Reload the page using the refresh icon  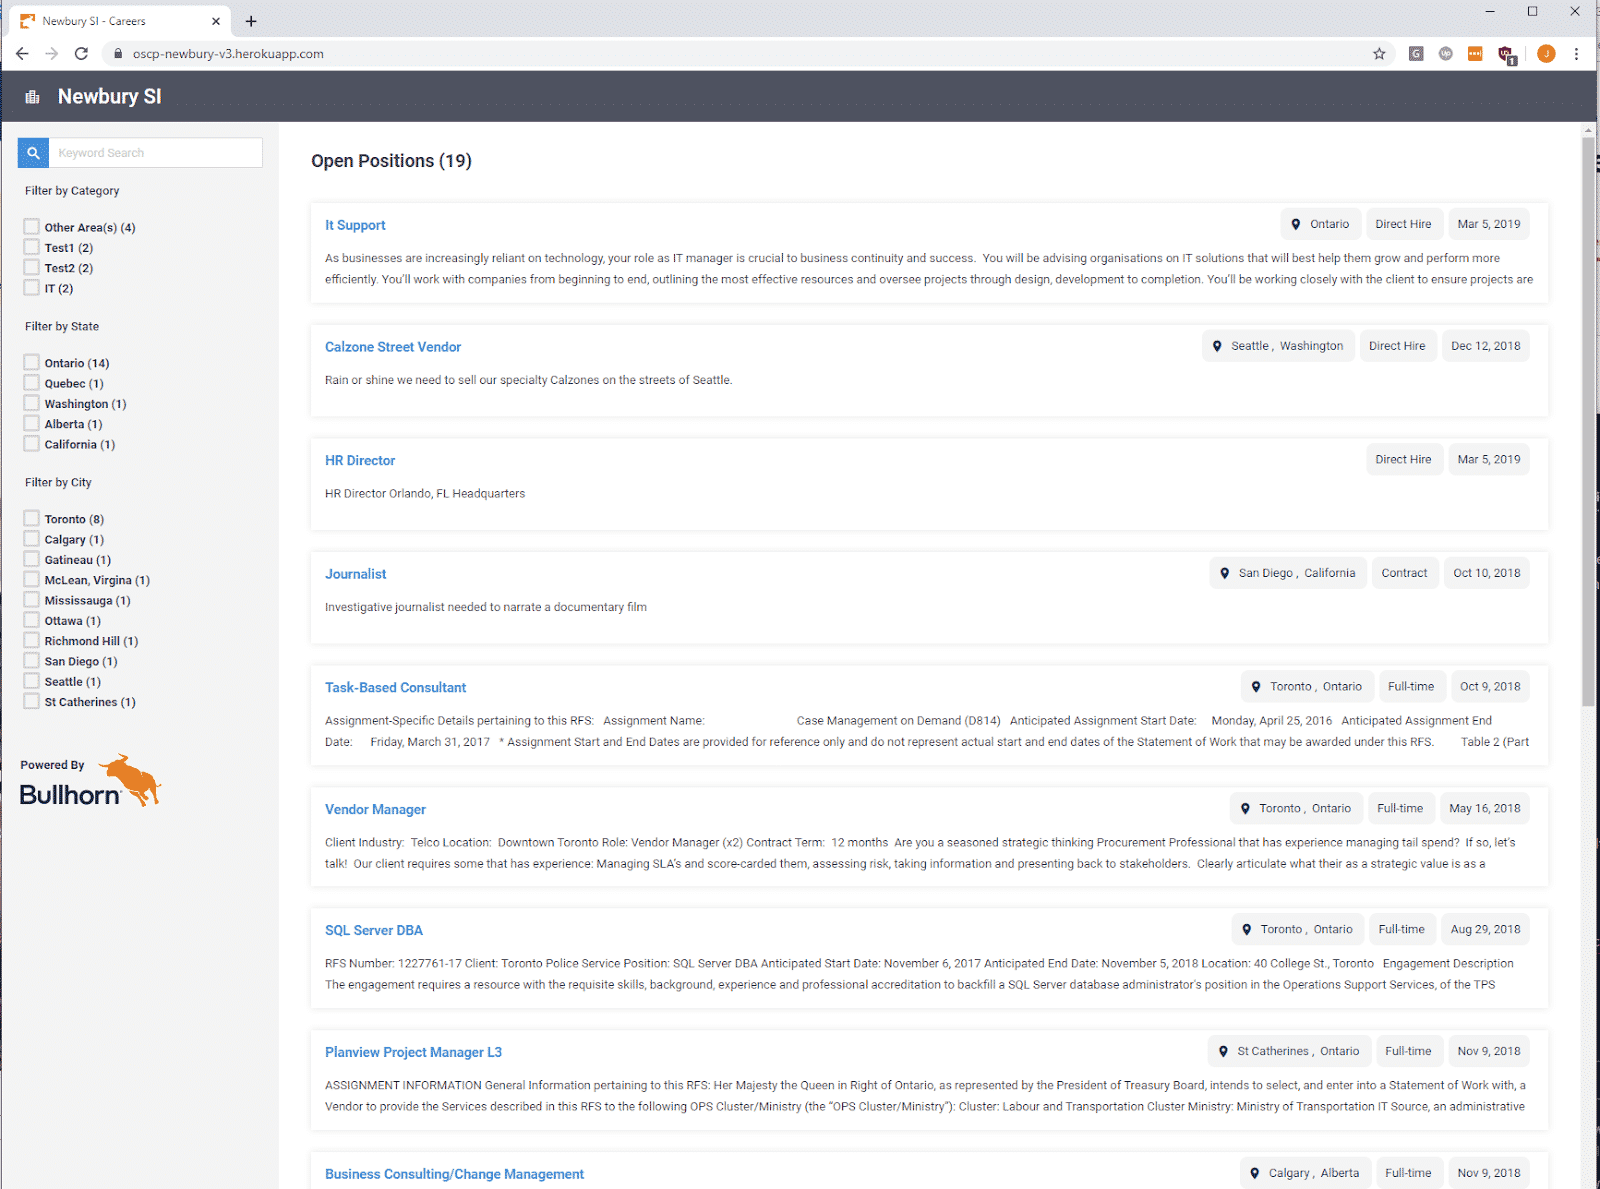tap(82, 54)
